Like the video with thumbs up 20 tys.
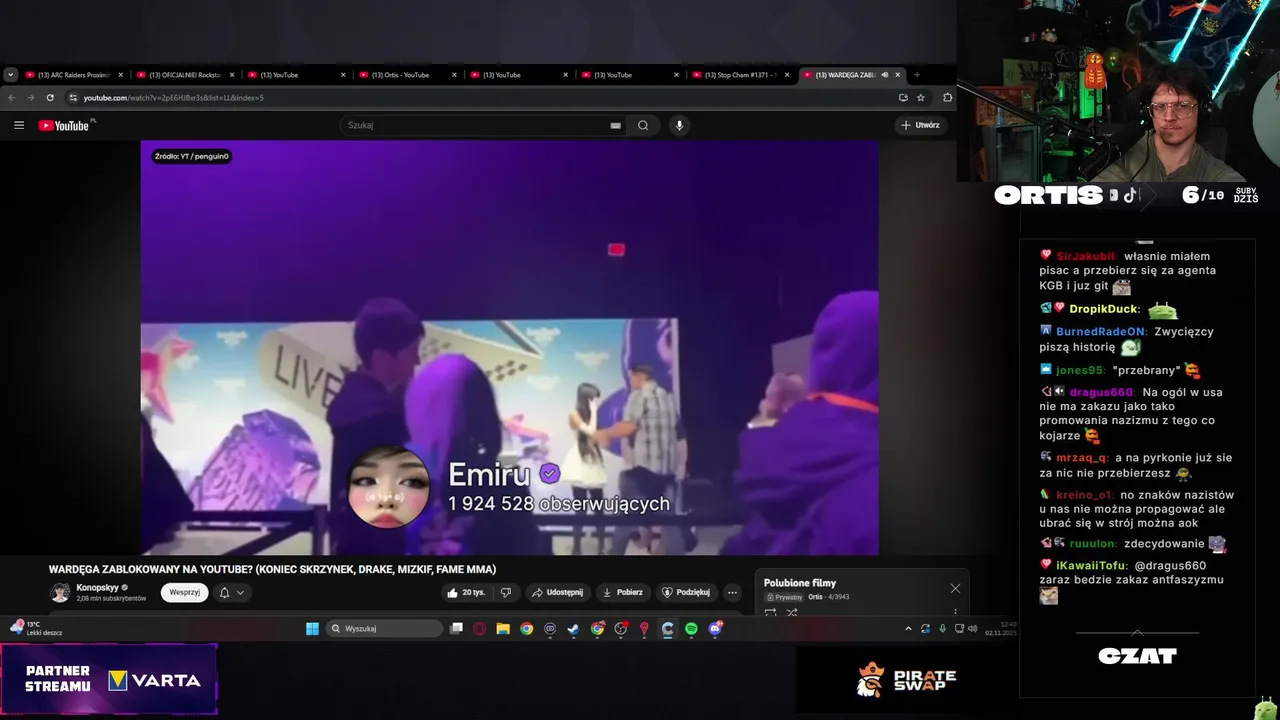The height and width of the screenshot is (720, 1280). click(467, 592)
